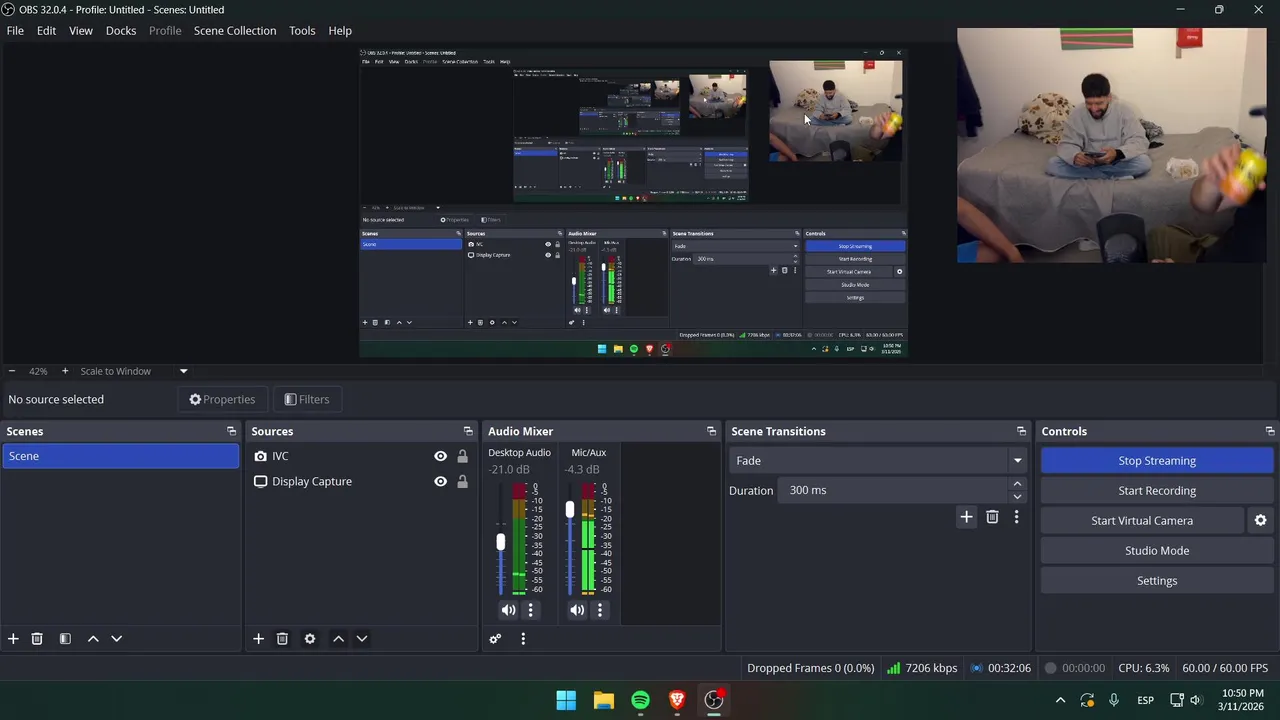Toggle lock on IVC source

click(x=462, y=456)
